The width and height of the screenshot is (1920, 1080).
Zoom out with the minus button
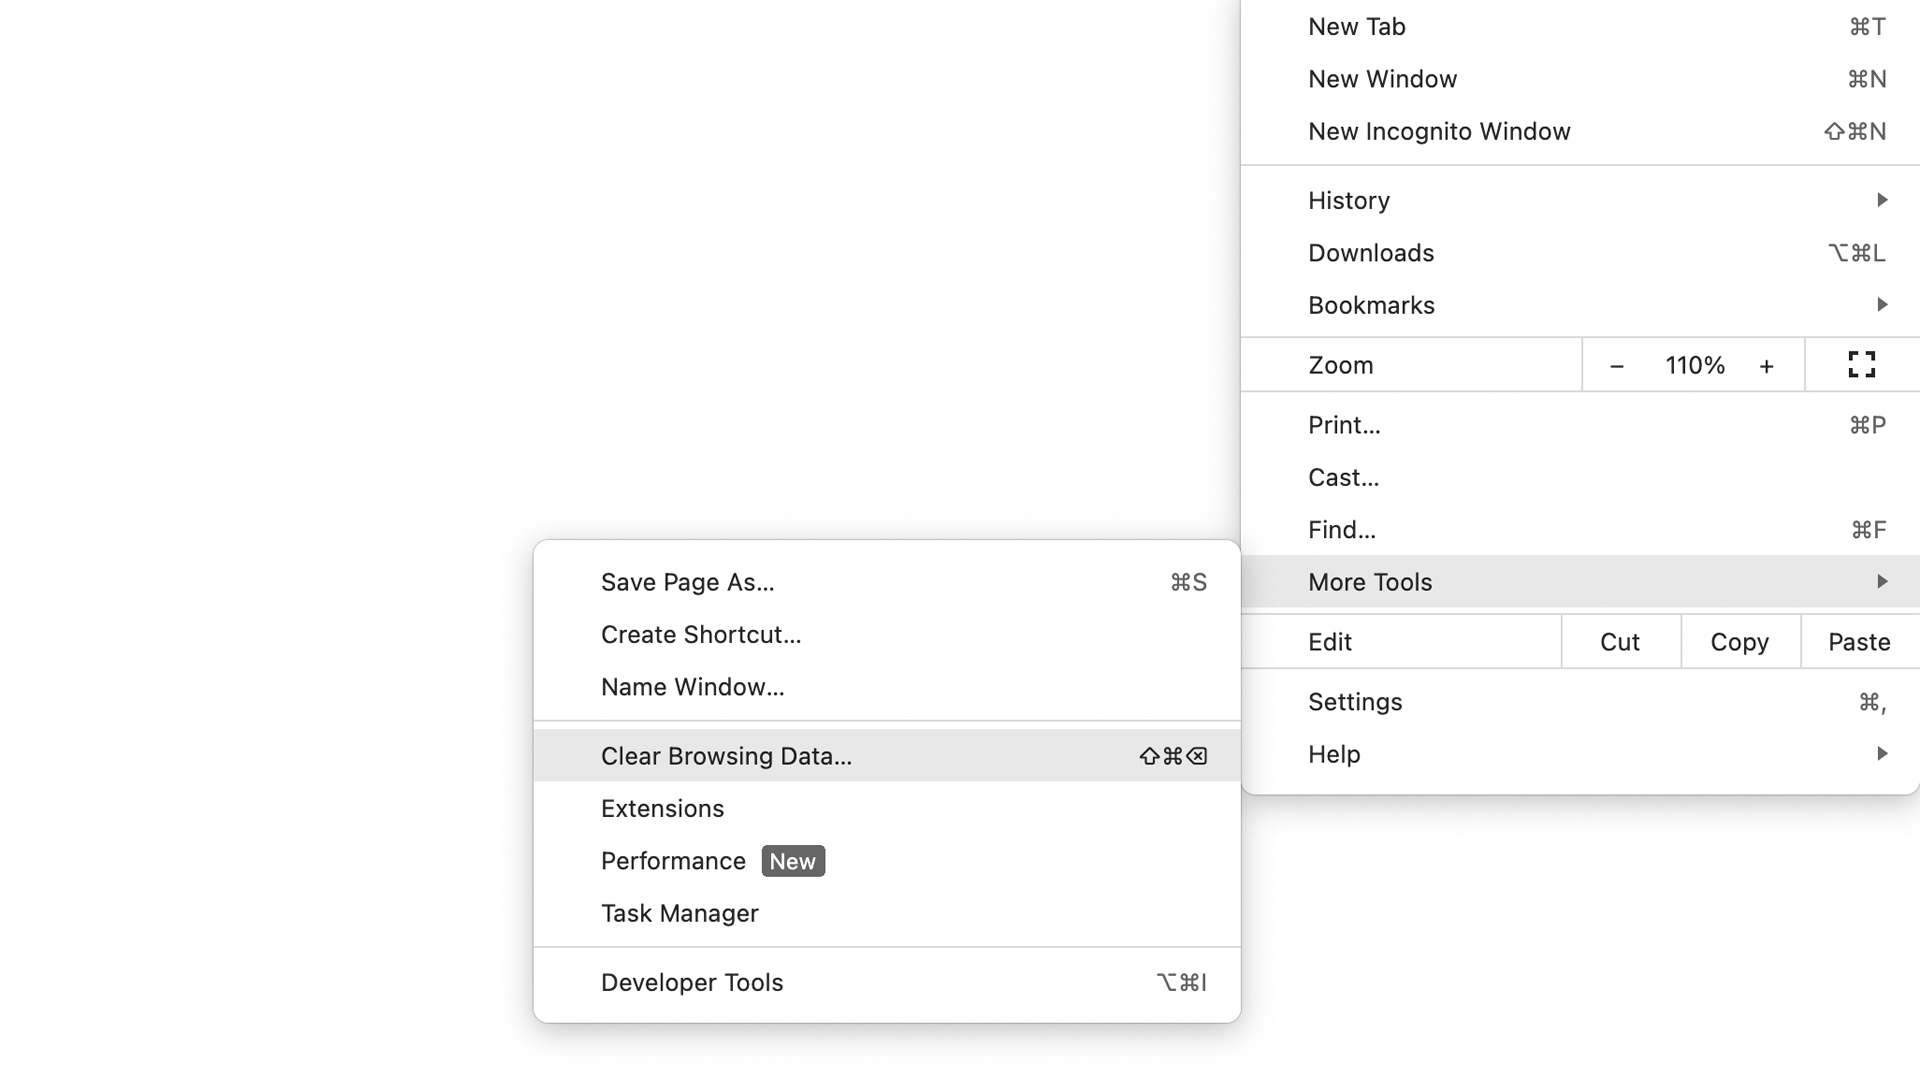tap(1616, 366)
